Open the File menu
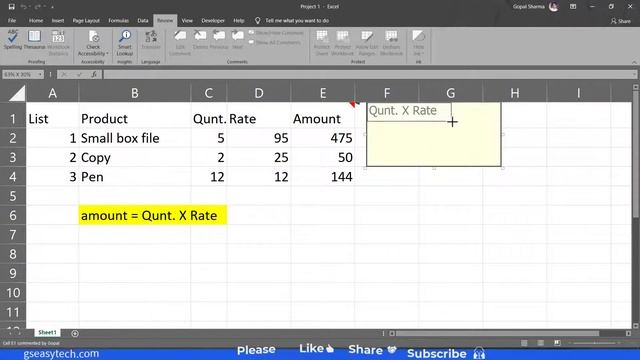The image size is (640, 360). click(12, 20)
